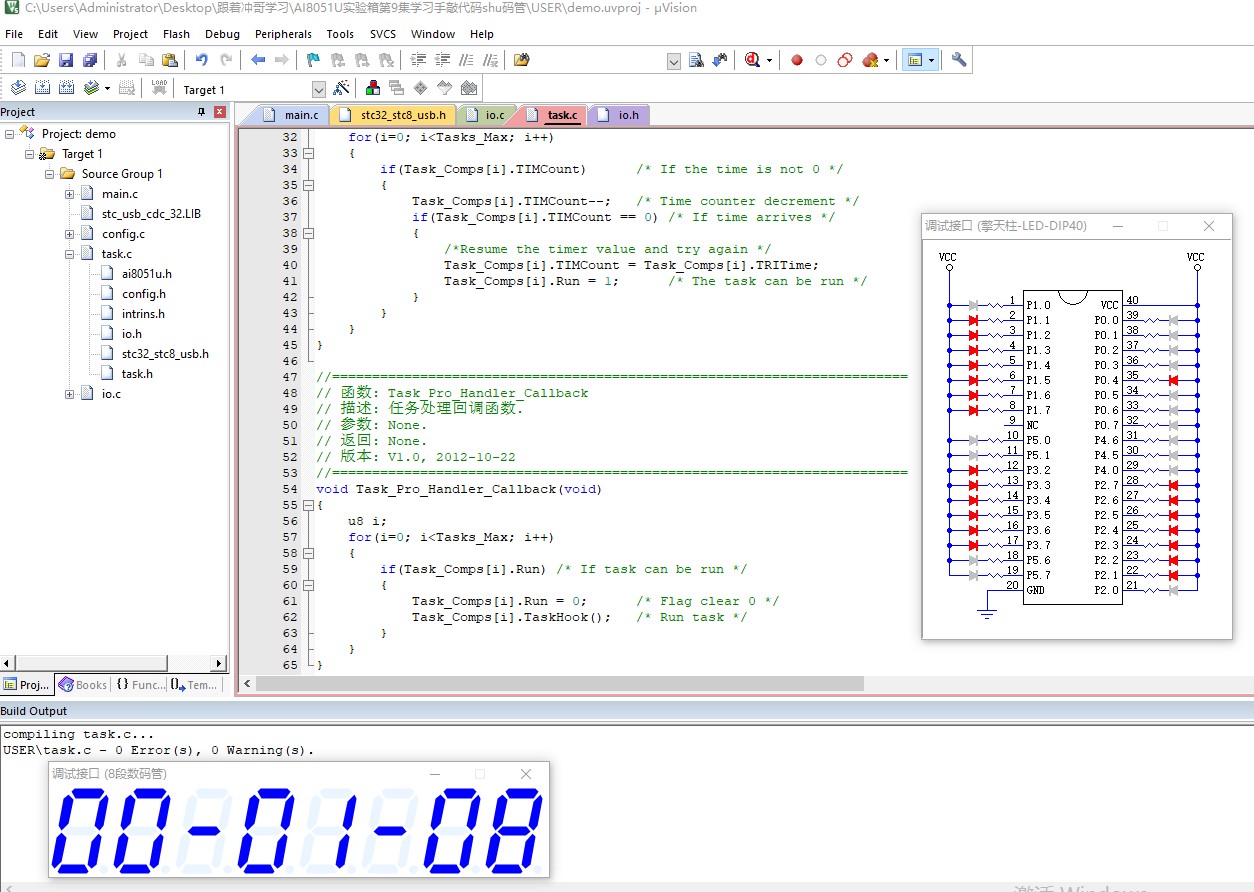Open the Peripherals menu
Screen dimensions: 1254x892
(283, 34)
